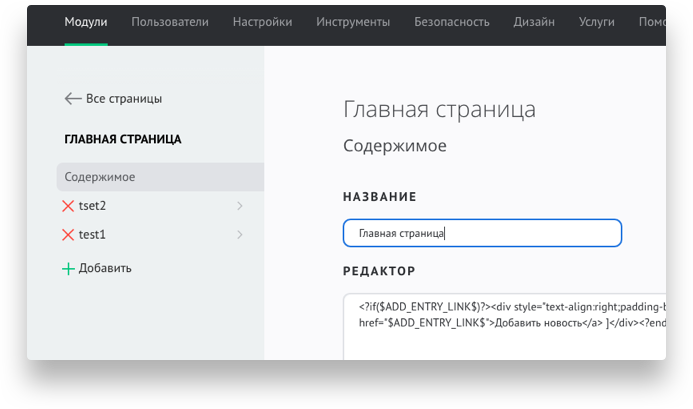Go to the Инструменты menu
This screenshot has height=409, width=693.
(x=353, y=21)
